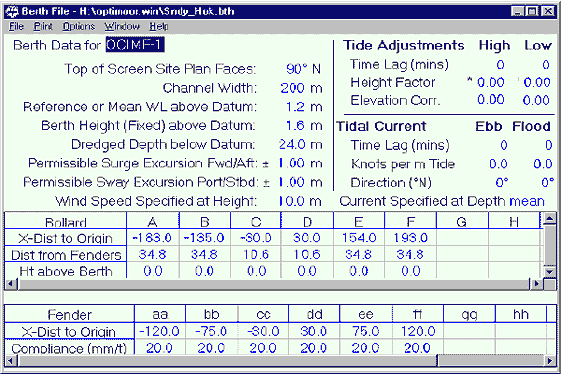Click Knots per m Tide Flood value
The image size is (561, 374).
point(543,164)
